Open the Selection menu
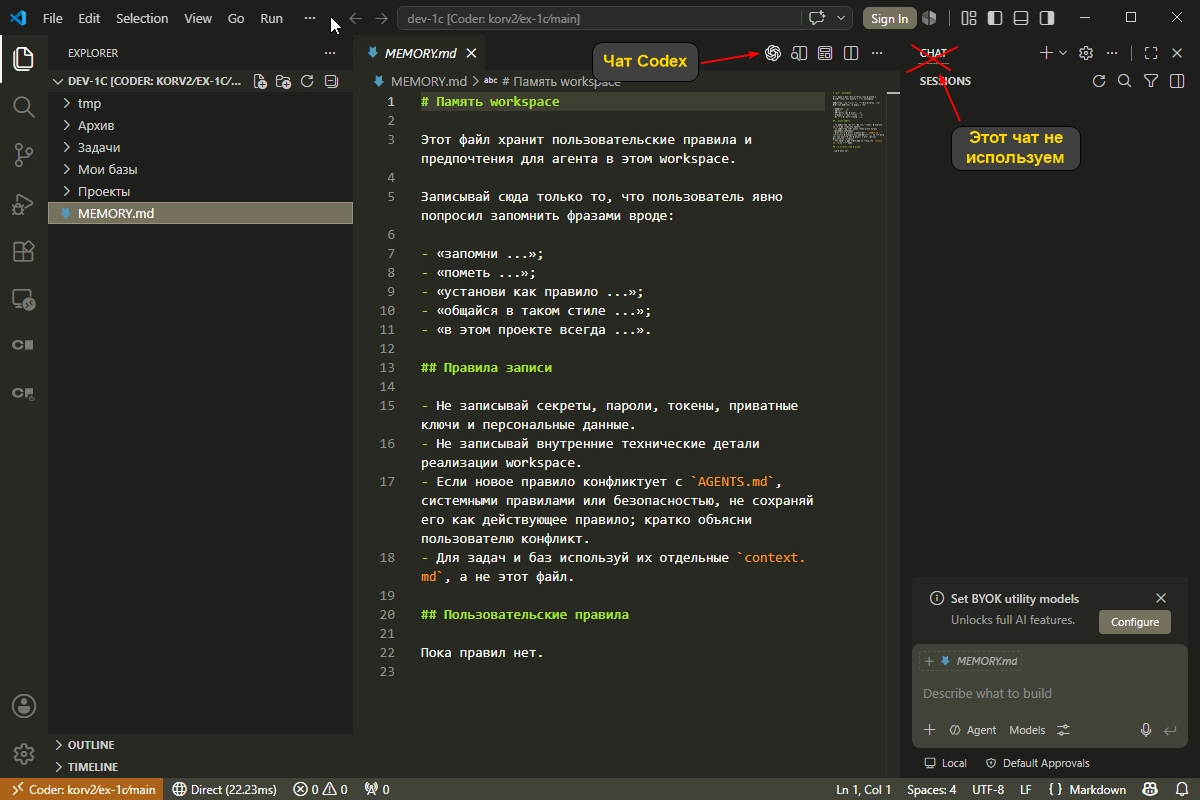 pyautogui.click(x=142, y=18)
